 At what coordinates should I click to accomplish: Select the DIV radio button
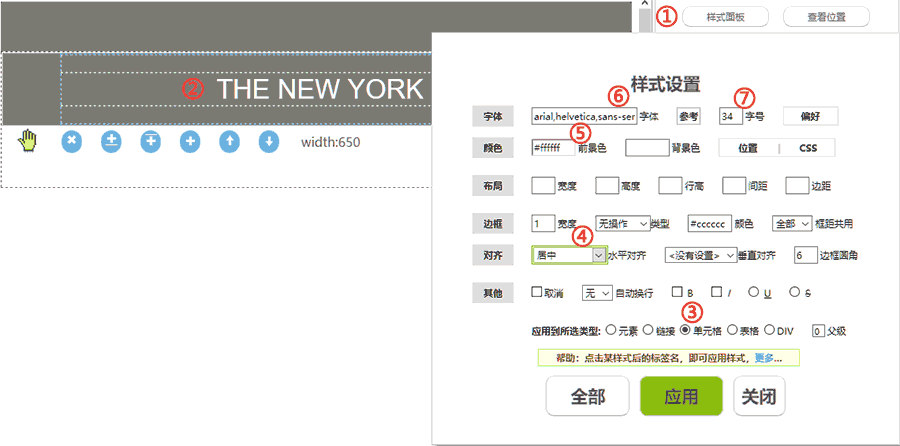(x=770, y=330)
